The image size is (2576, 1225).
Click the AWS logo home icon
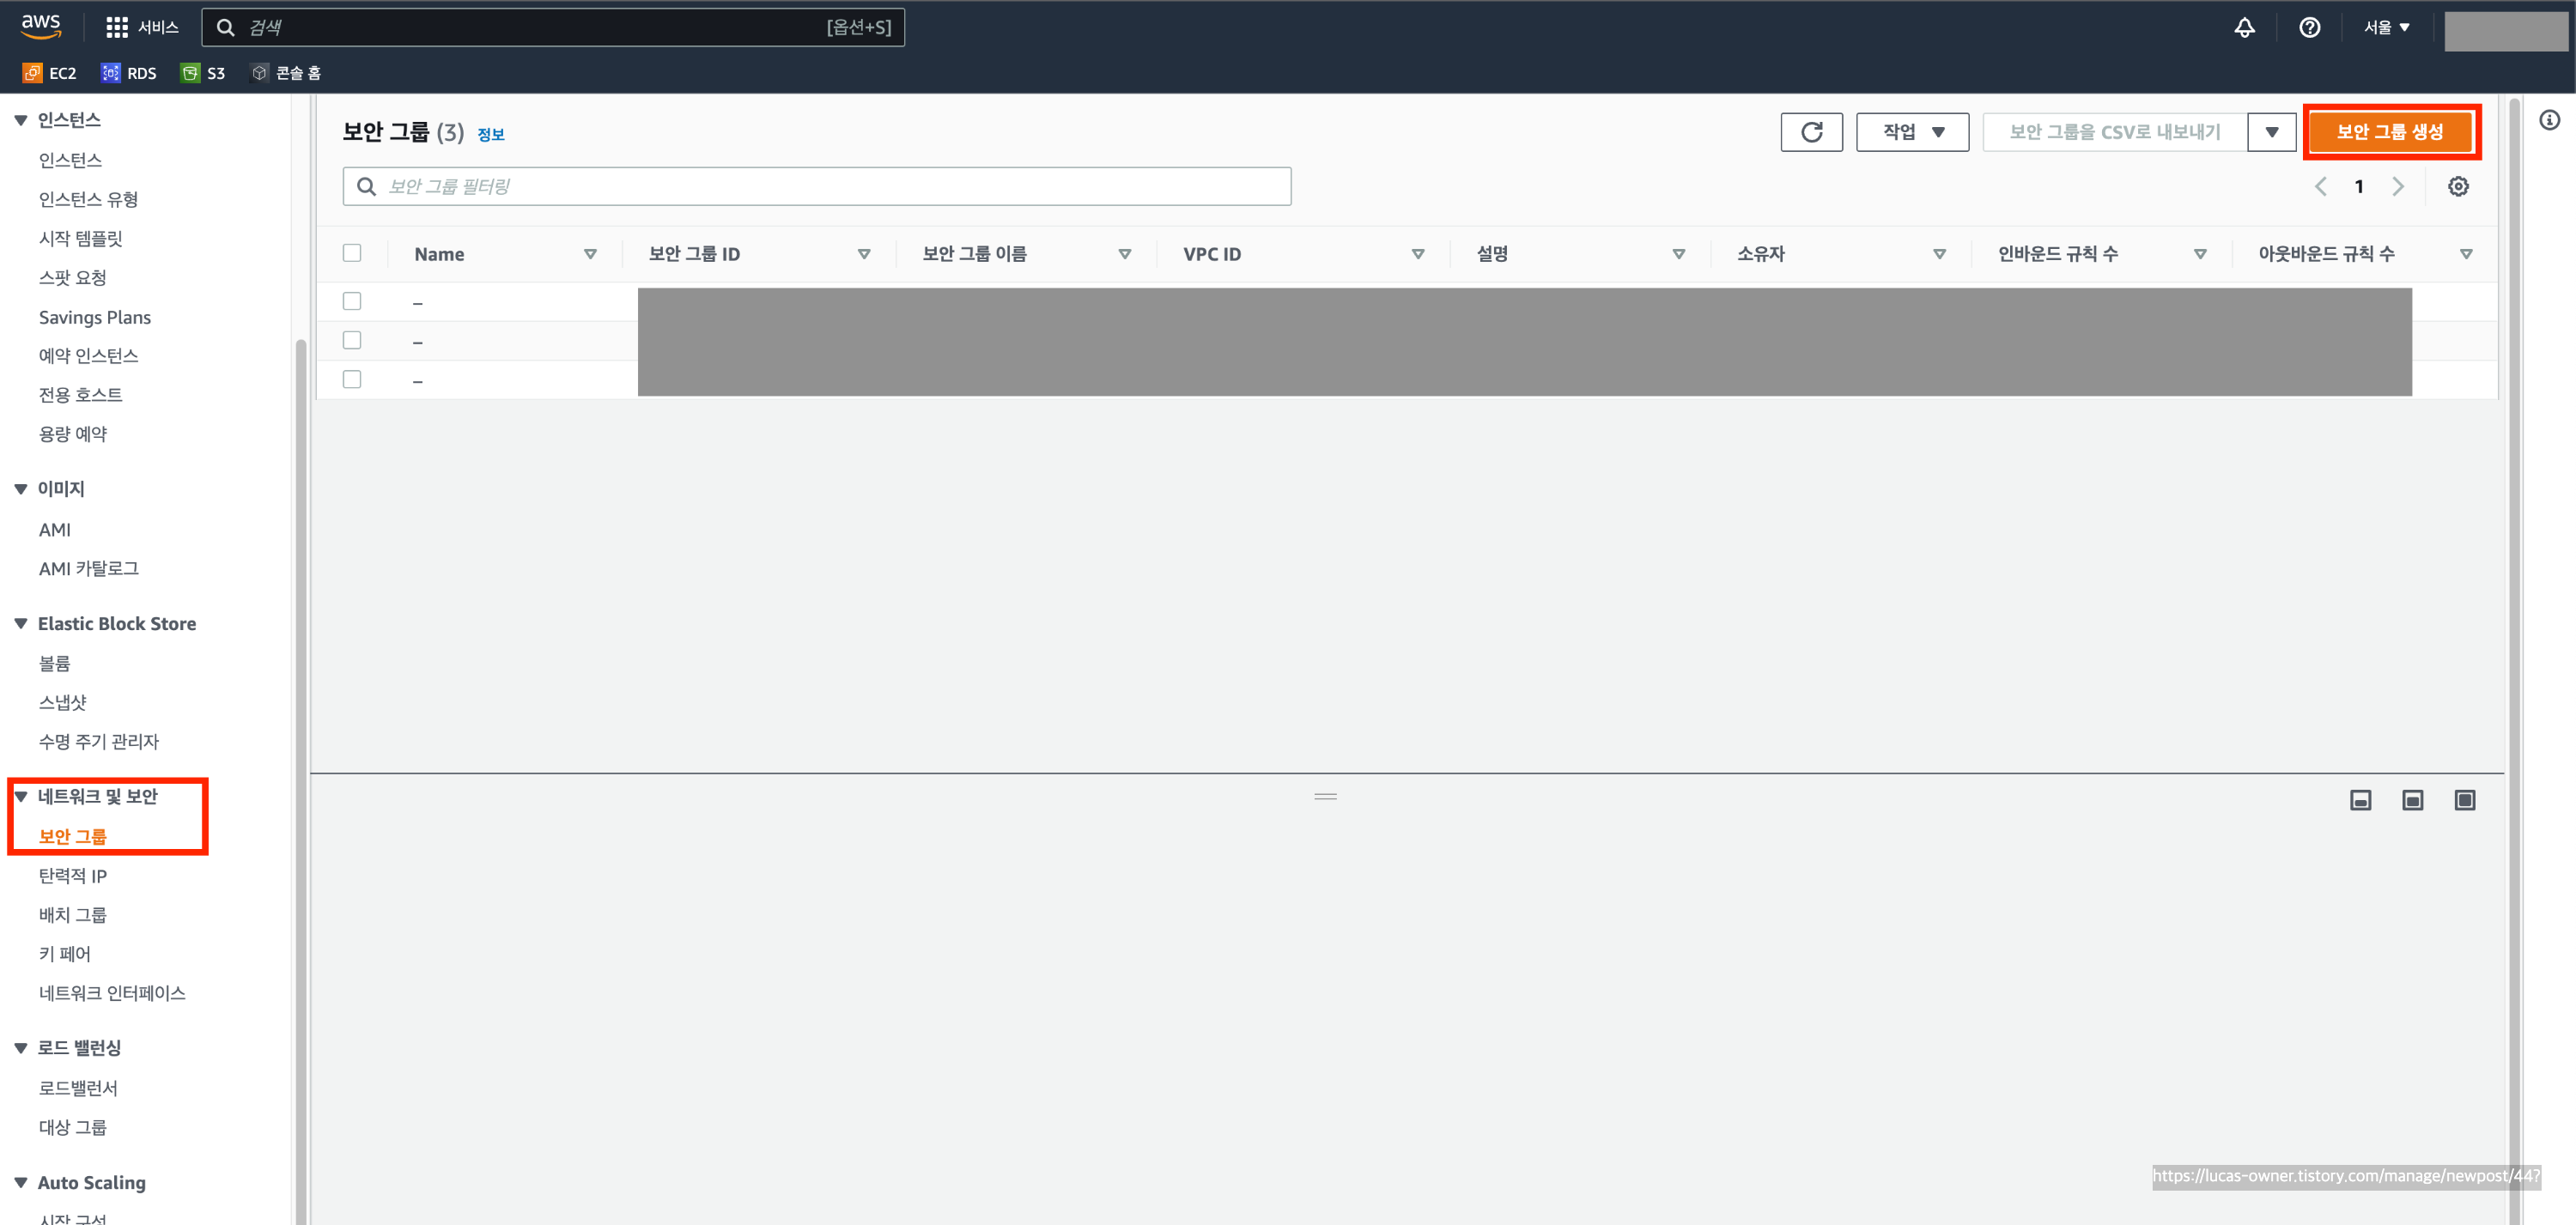pos(41,26)
